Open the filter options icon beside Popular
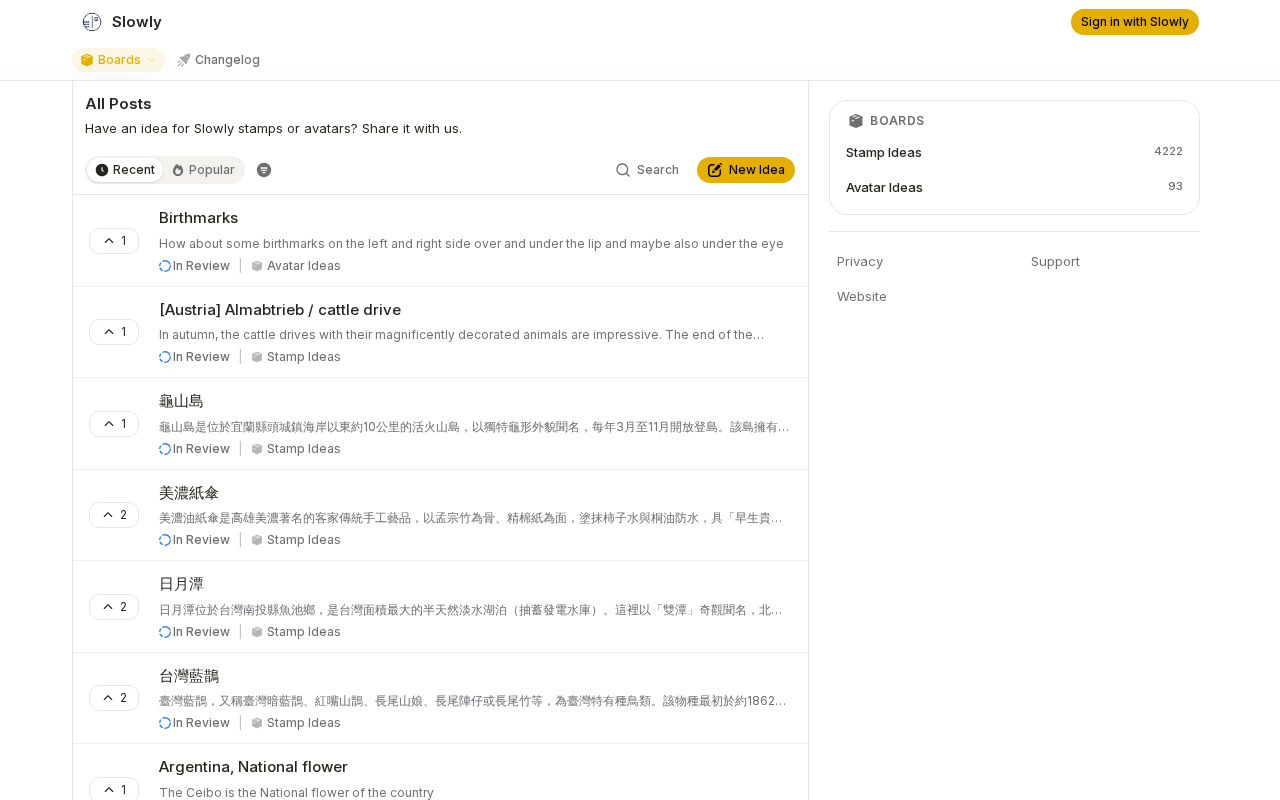 [264, 170]
